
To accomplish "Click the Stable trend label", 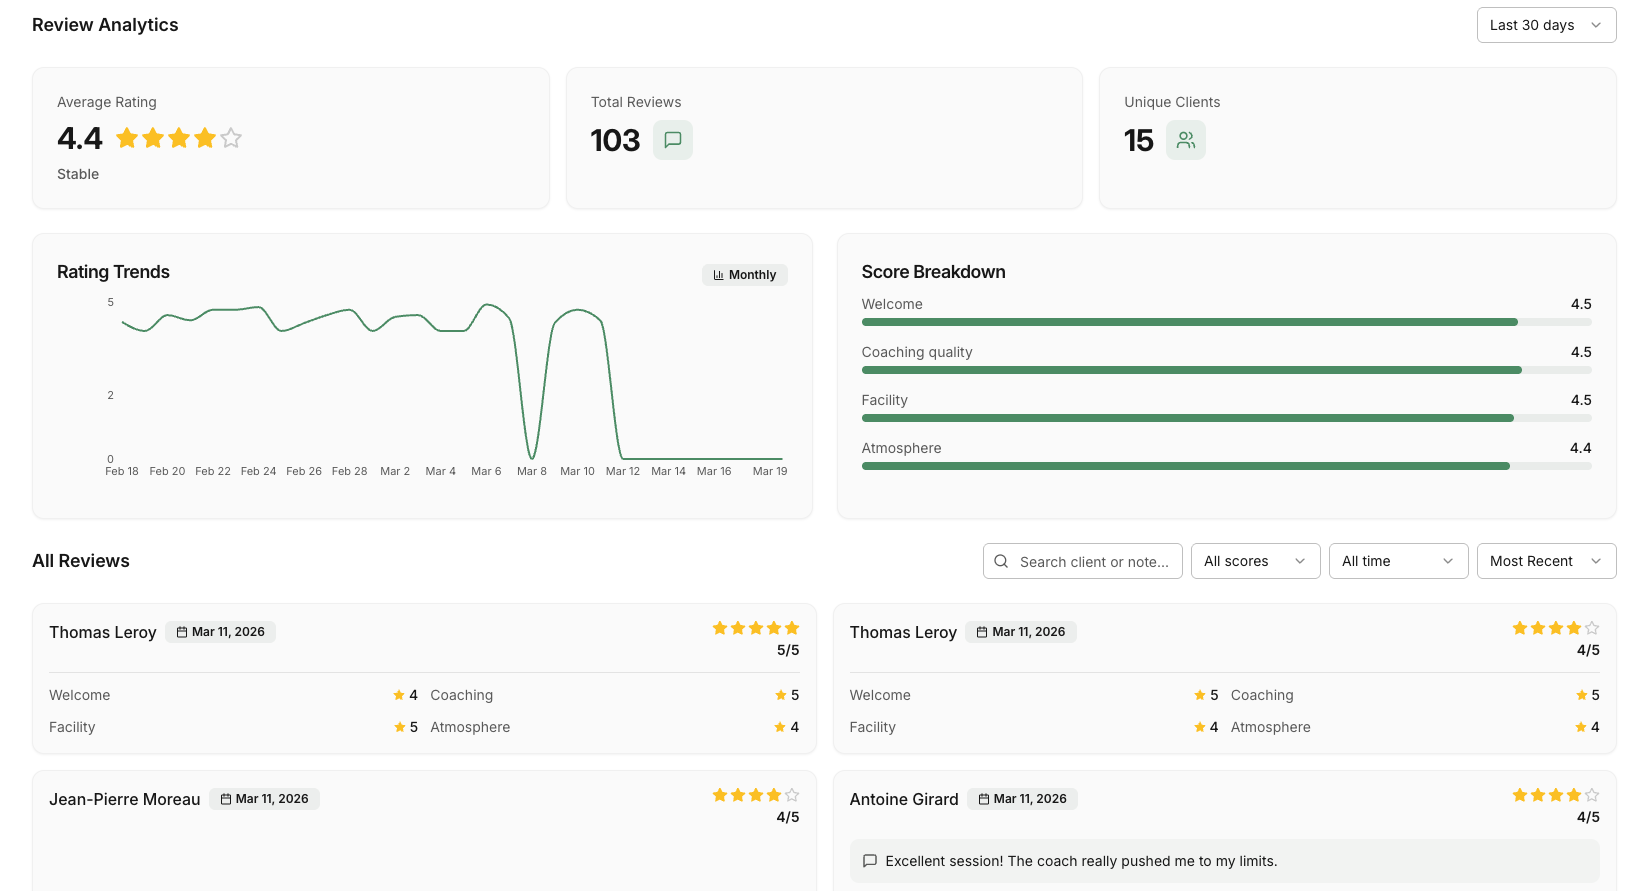I will pyautogui.click(x=78, y=174).
